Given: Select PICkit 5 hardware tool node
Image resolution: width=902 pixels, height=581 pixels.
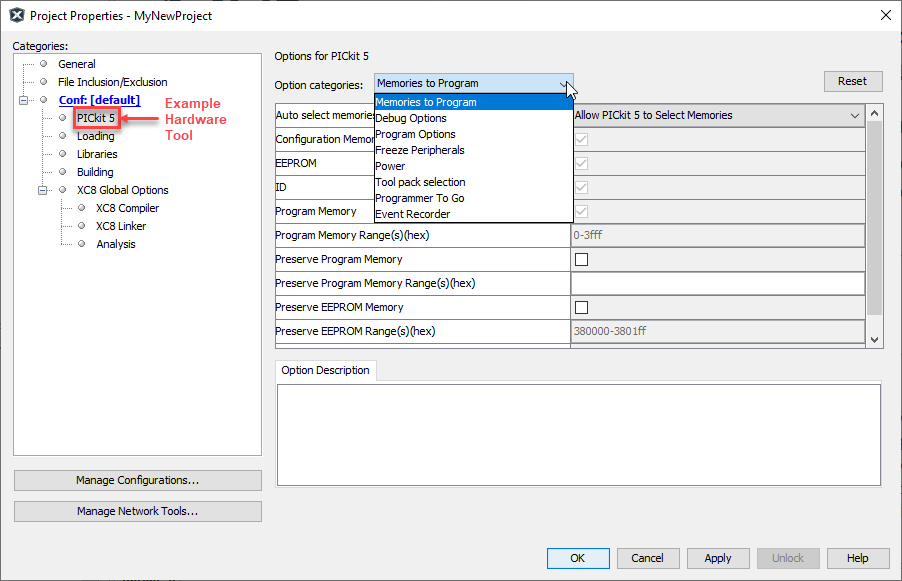Looking at the screenshot, I should (96, 118).
